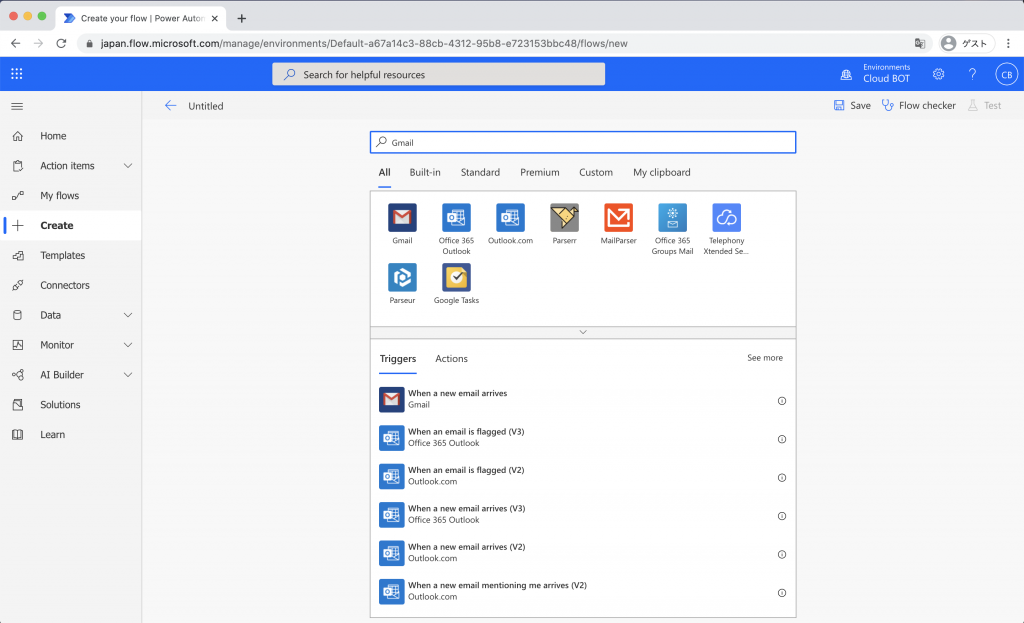
Task: Choose Gmail When a new email arrives trigger
Action: point(583,399)
